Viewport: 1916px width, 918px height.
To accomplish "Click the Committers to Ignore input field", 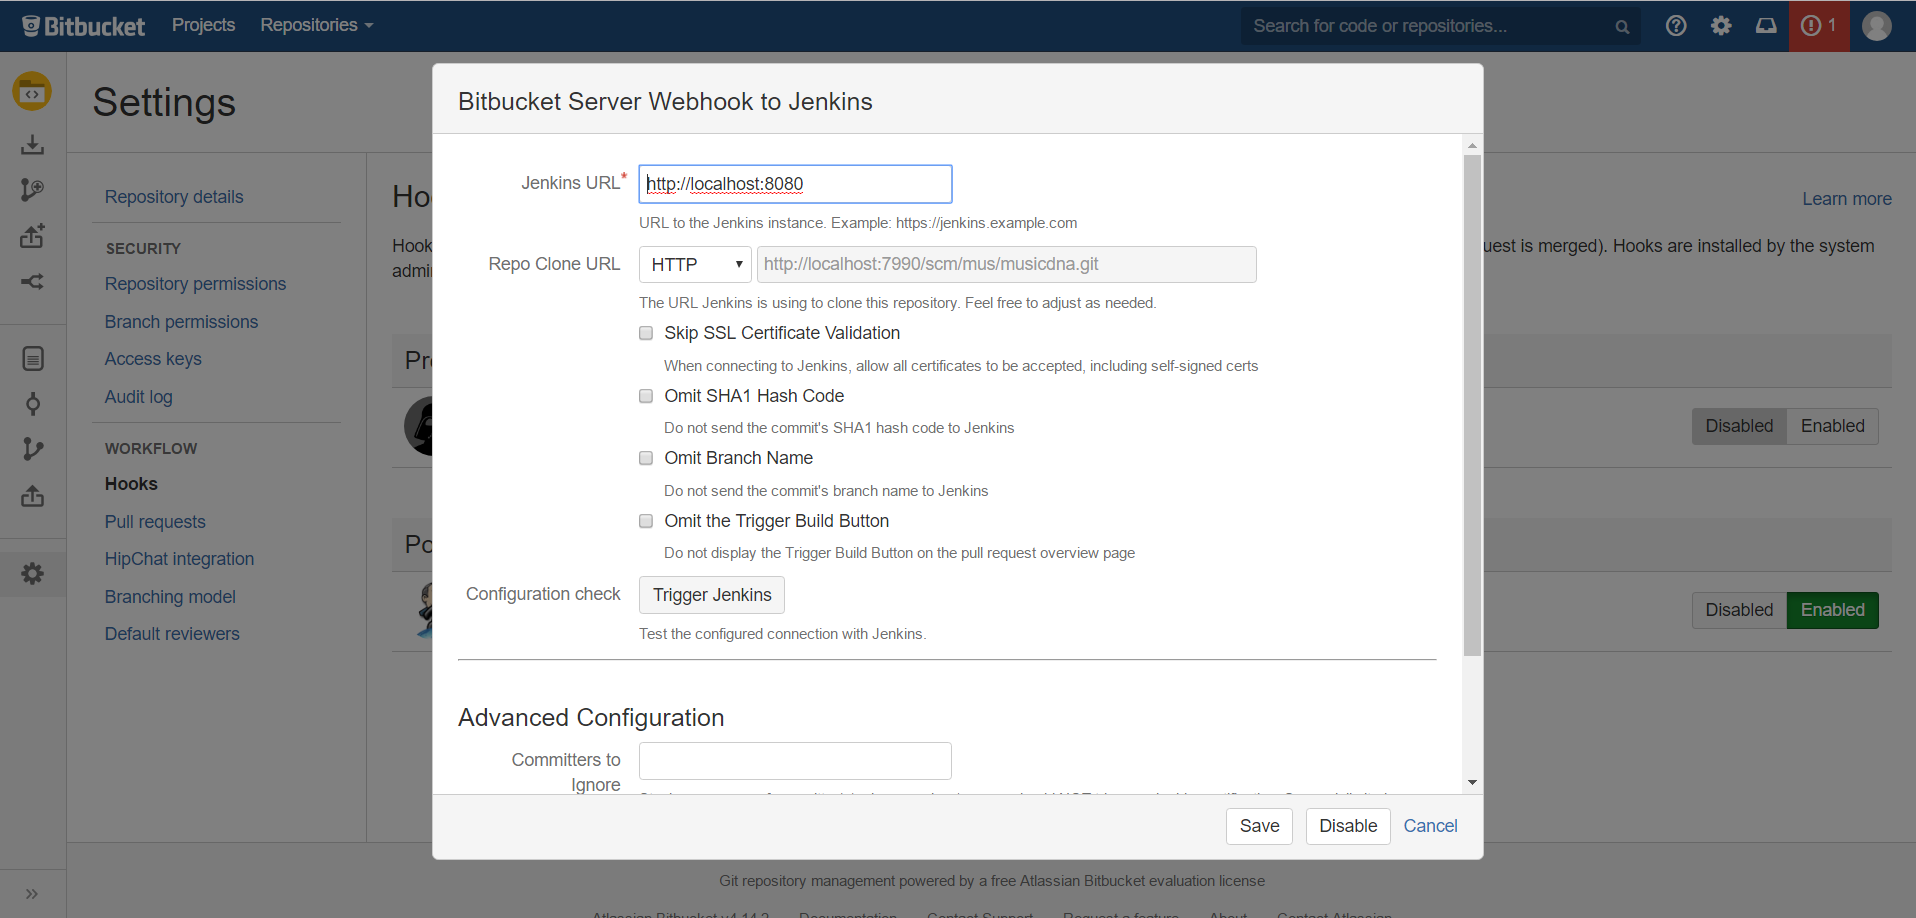I will pyautogui.click(x=795, y=761).
